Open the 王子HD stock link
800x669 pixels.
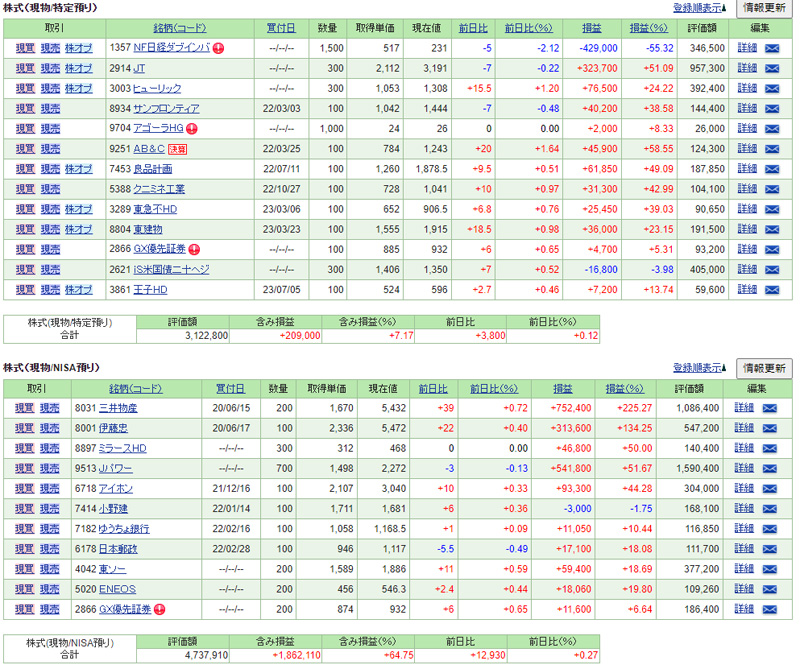[151, 290]
